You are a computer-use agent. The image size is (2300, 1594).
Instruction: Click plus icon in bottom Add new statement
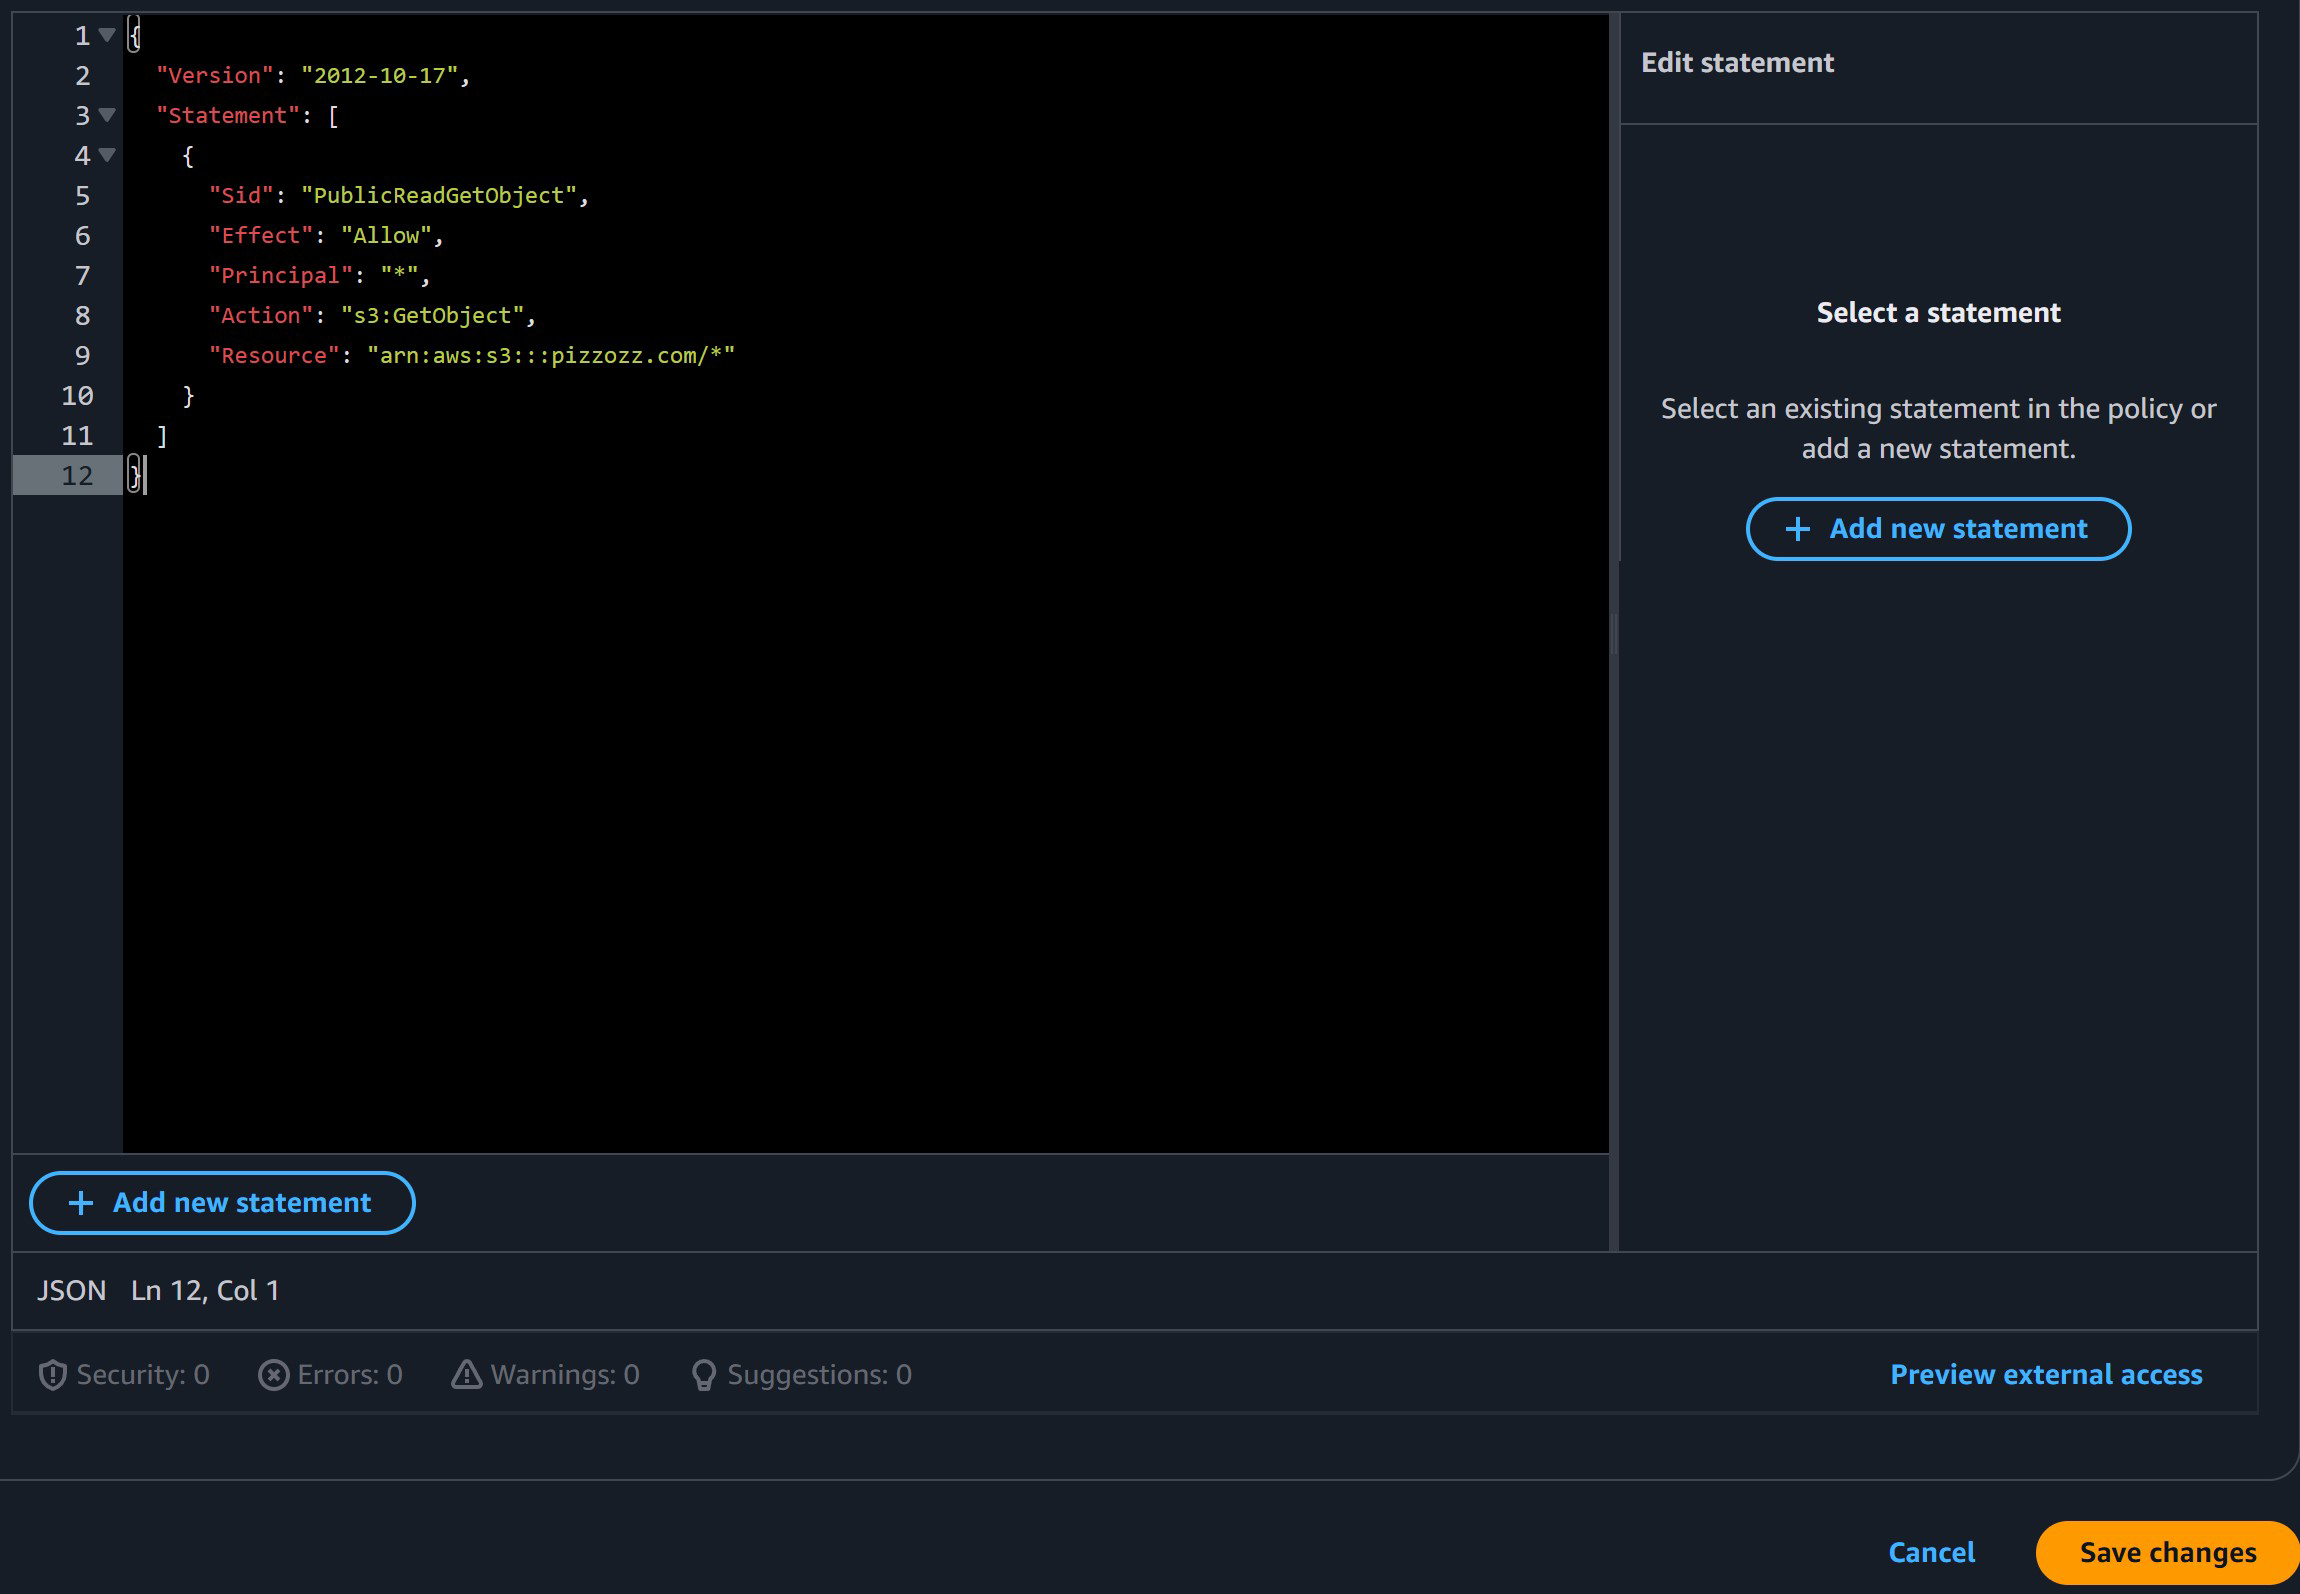(81, 1203)
